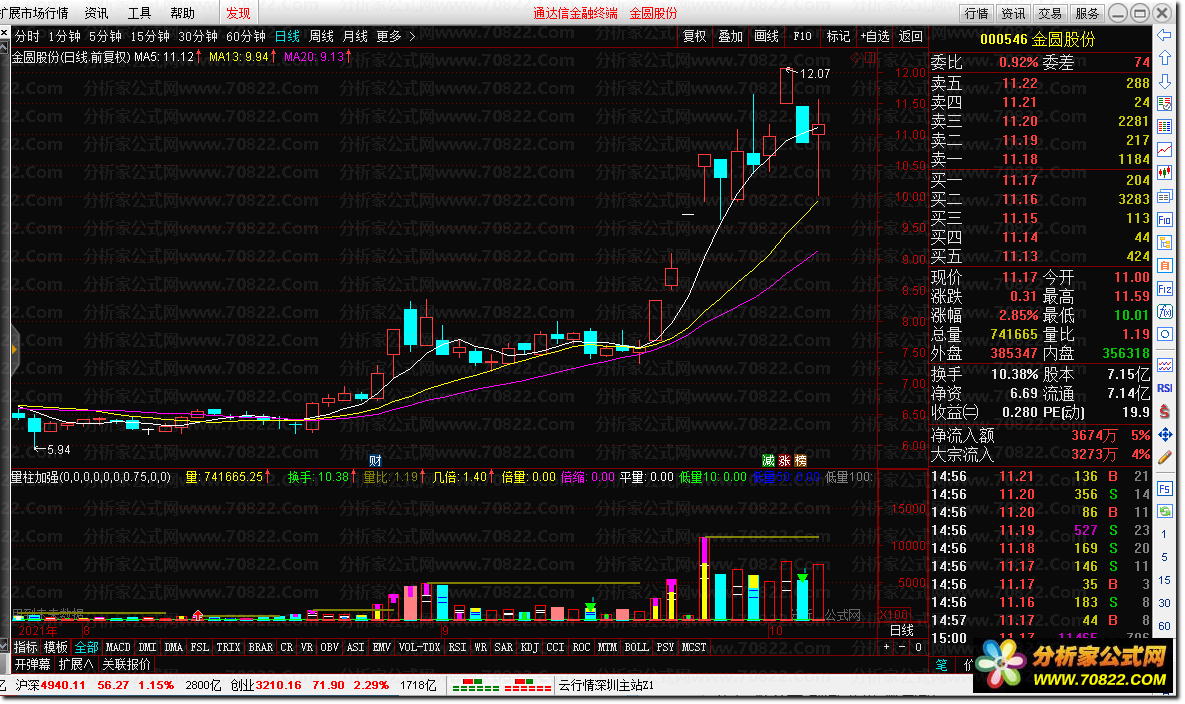1185x704 pixels.
Task: Open the tree-structure icon in sidebar
Action: pos(1165,242)
